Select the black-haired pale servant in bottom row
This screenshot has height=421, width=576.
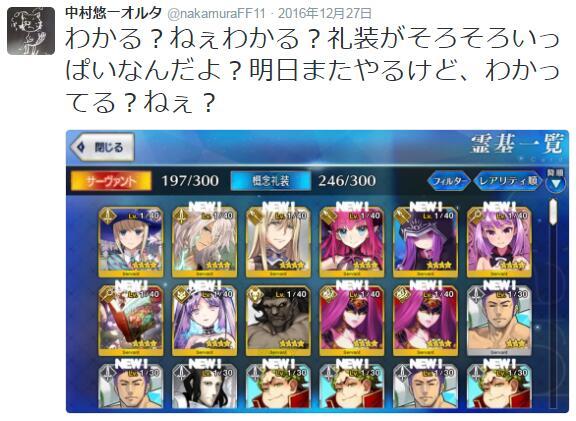(x=205, y=386)
